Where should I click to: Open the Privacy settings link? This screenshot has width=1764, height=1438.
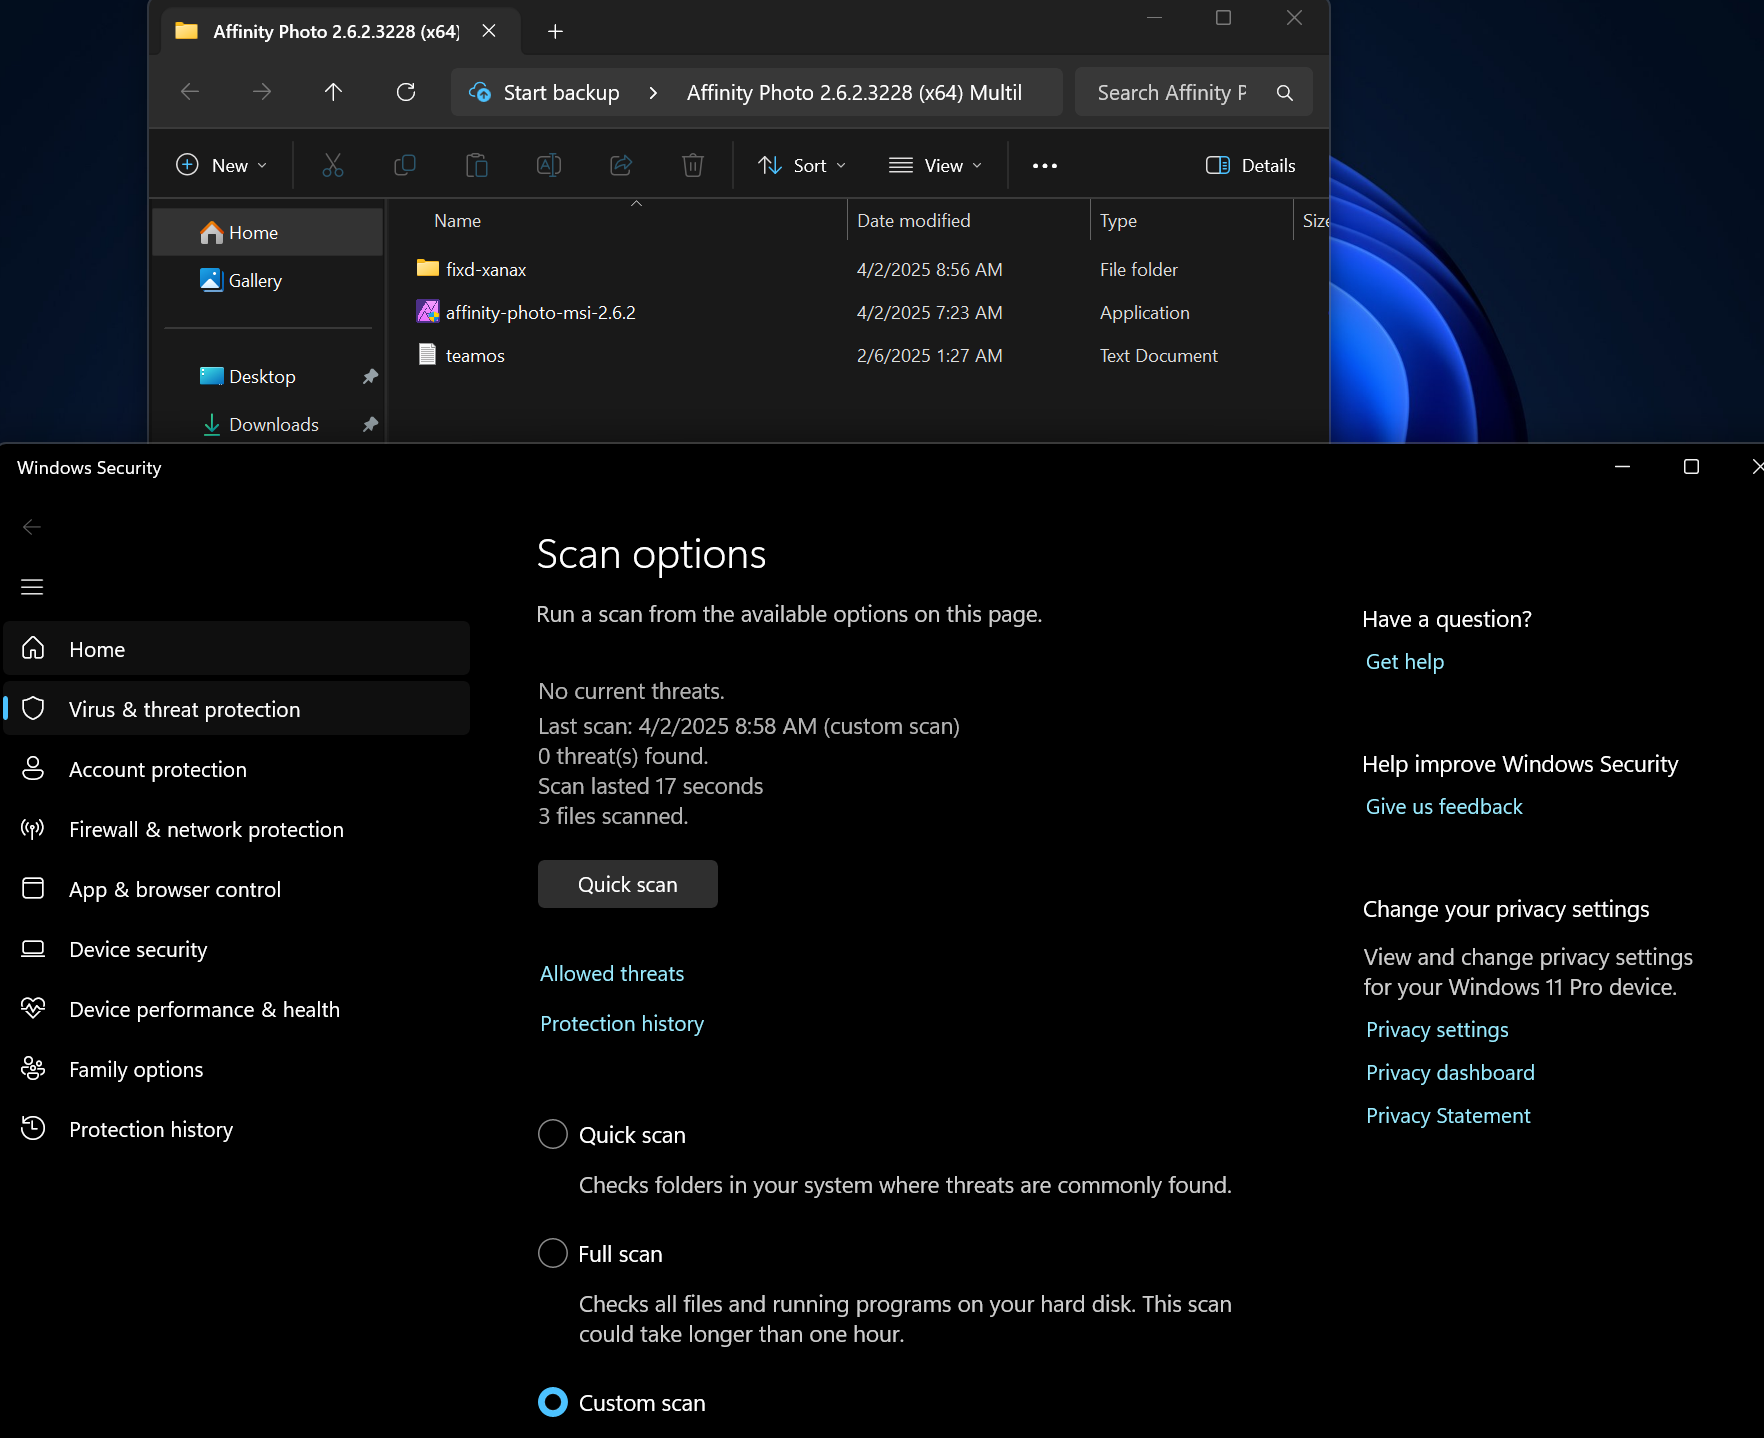pos(1437,1030)
